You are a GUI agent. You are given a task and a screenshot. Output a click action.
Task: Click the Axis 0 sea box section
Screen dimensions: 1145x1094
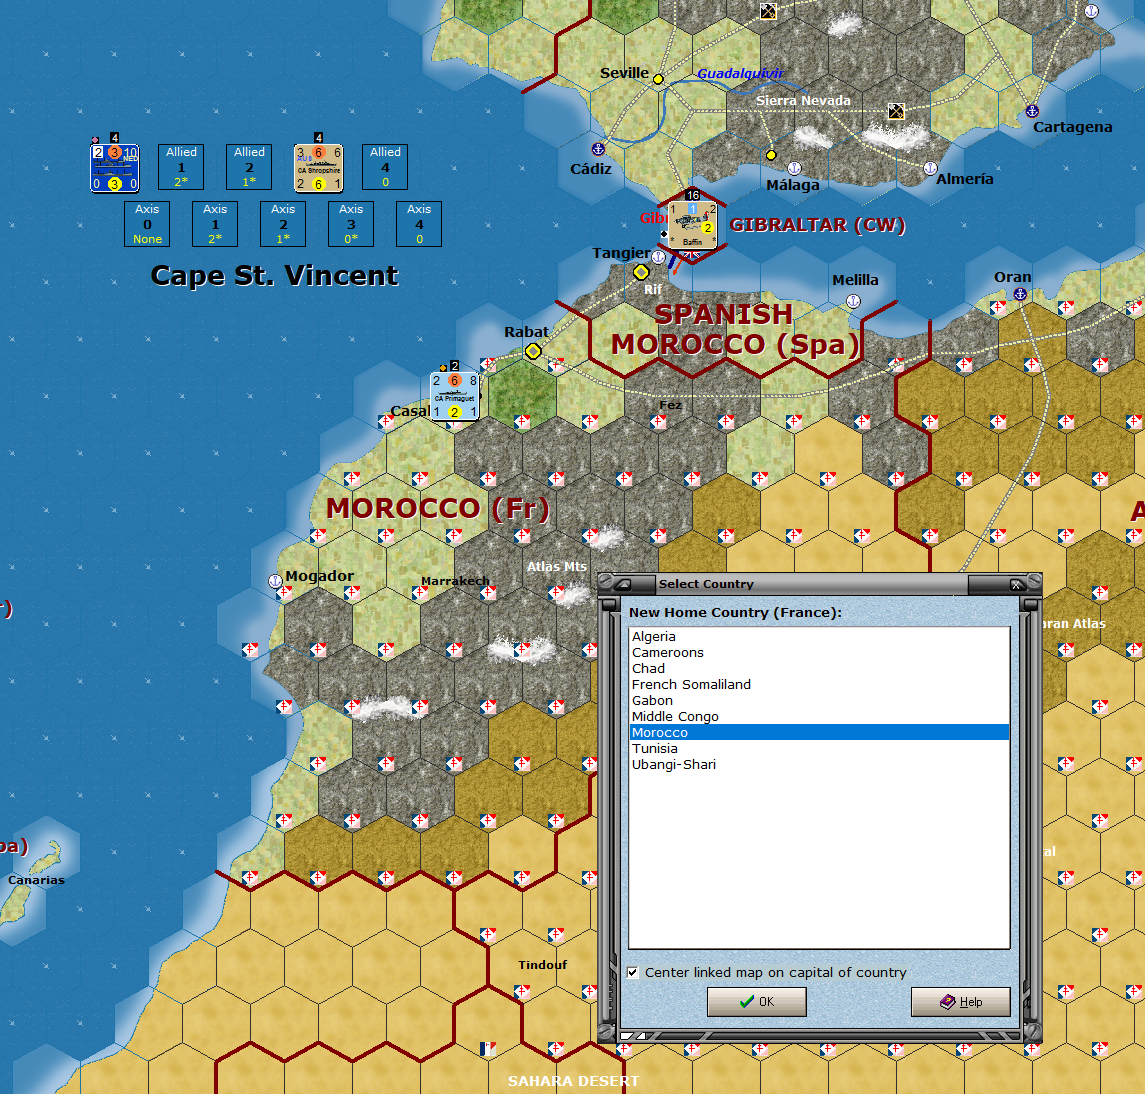(147, 224)
